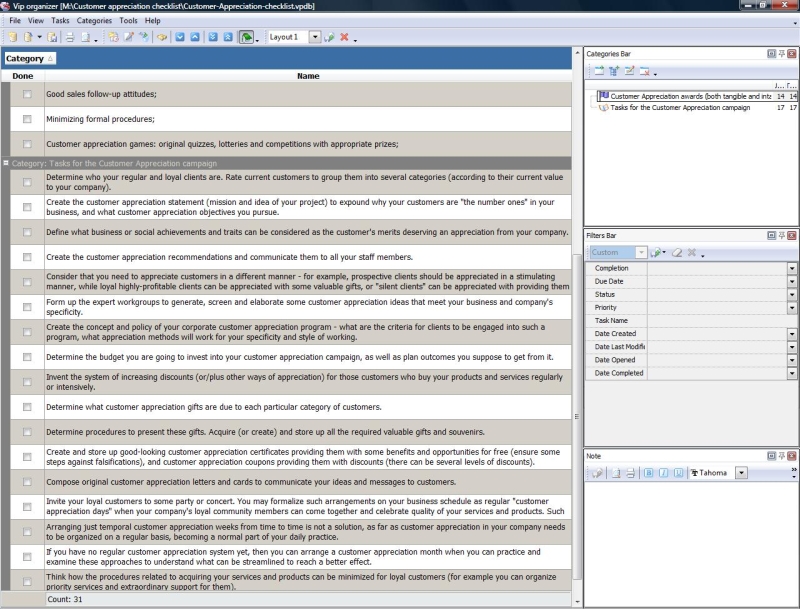Click the red delete layout X icon
Viewport: 800px width, 609px height.
click(344, 37)
